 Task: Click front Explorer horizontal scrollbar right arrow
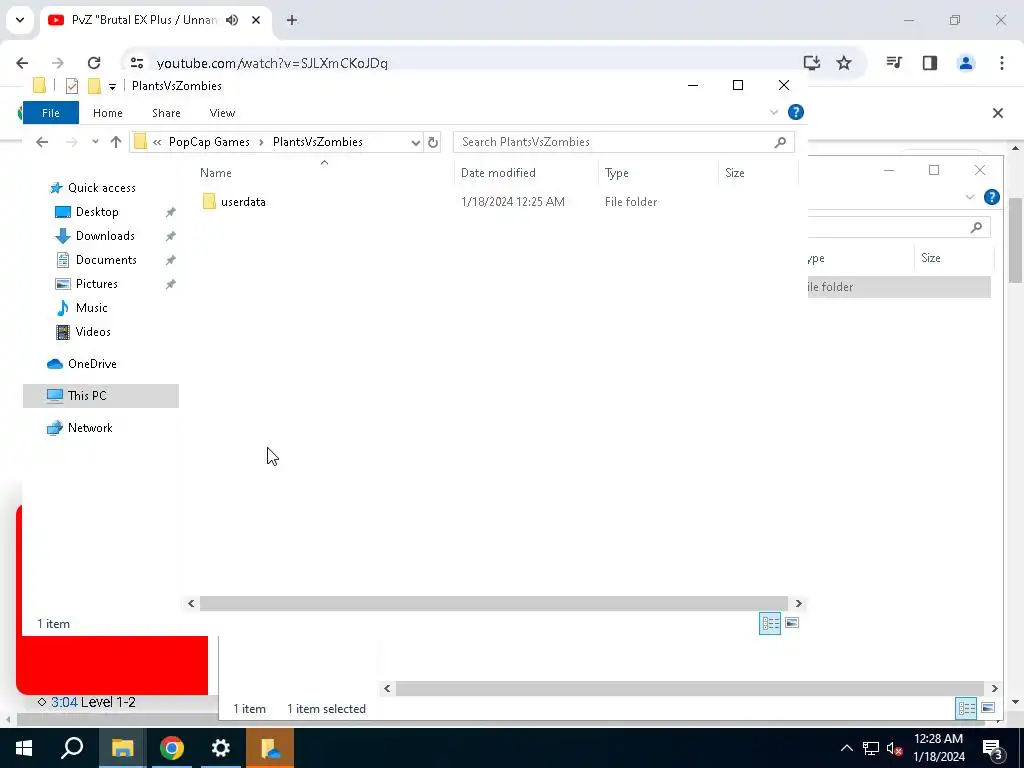pos(798,603)
